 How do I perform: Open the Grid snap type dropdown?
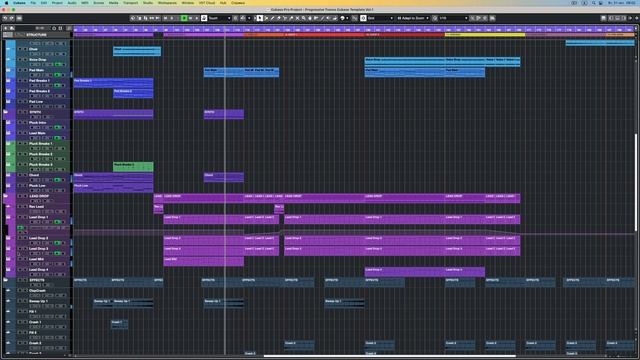[380, 18]
